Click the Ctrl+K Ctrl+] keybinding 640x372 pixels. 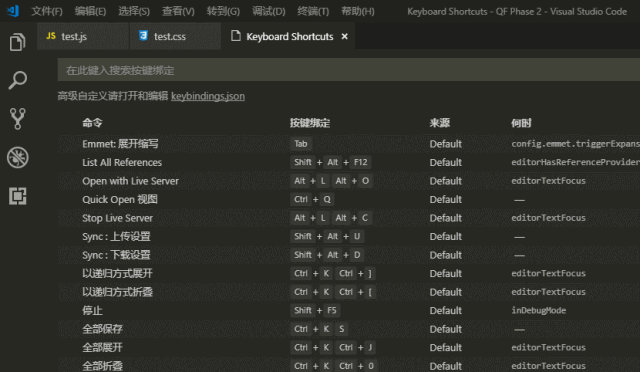pos(333,274)
